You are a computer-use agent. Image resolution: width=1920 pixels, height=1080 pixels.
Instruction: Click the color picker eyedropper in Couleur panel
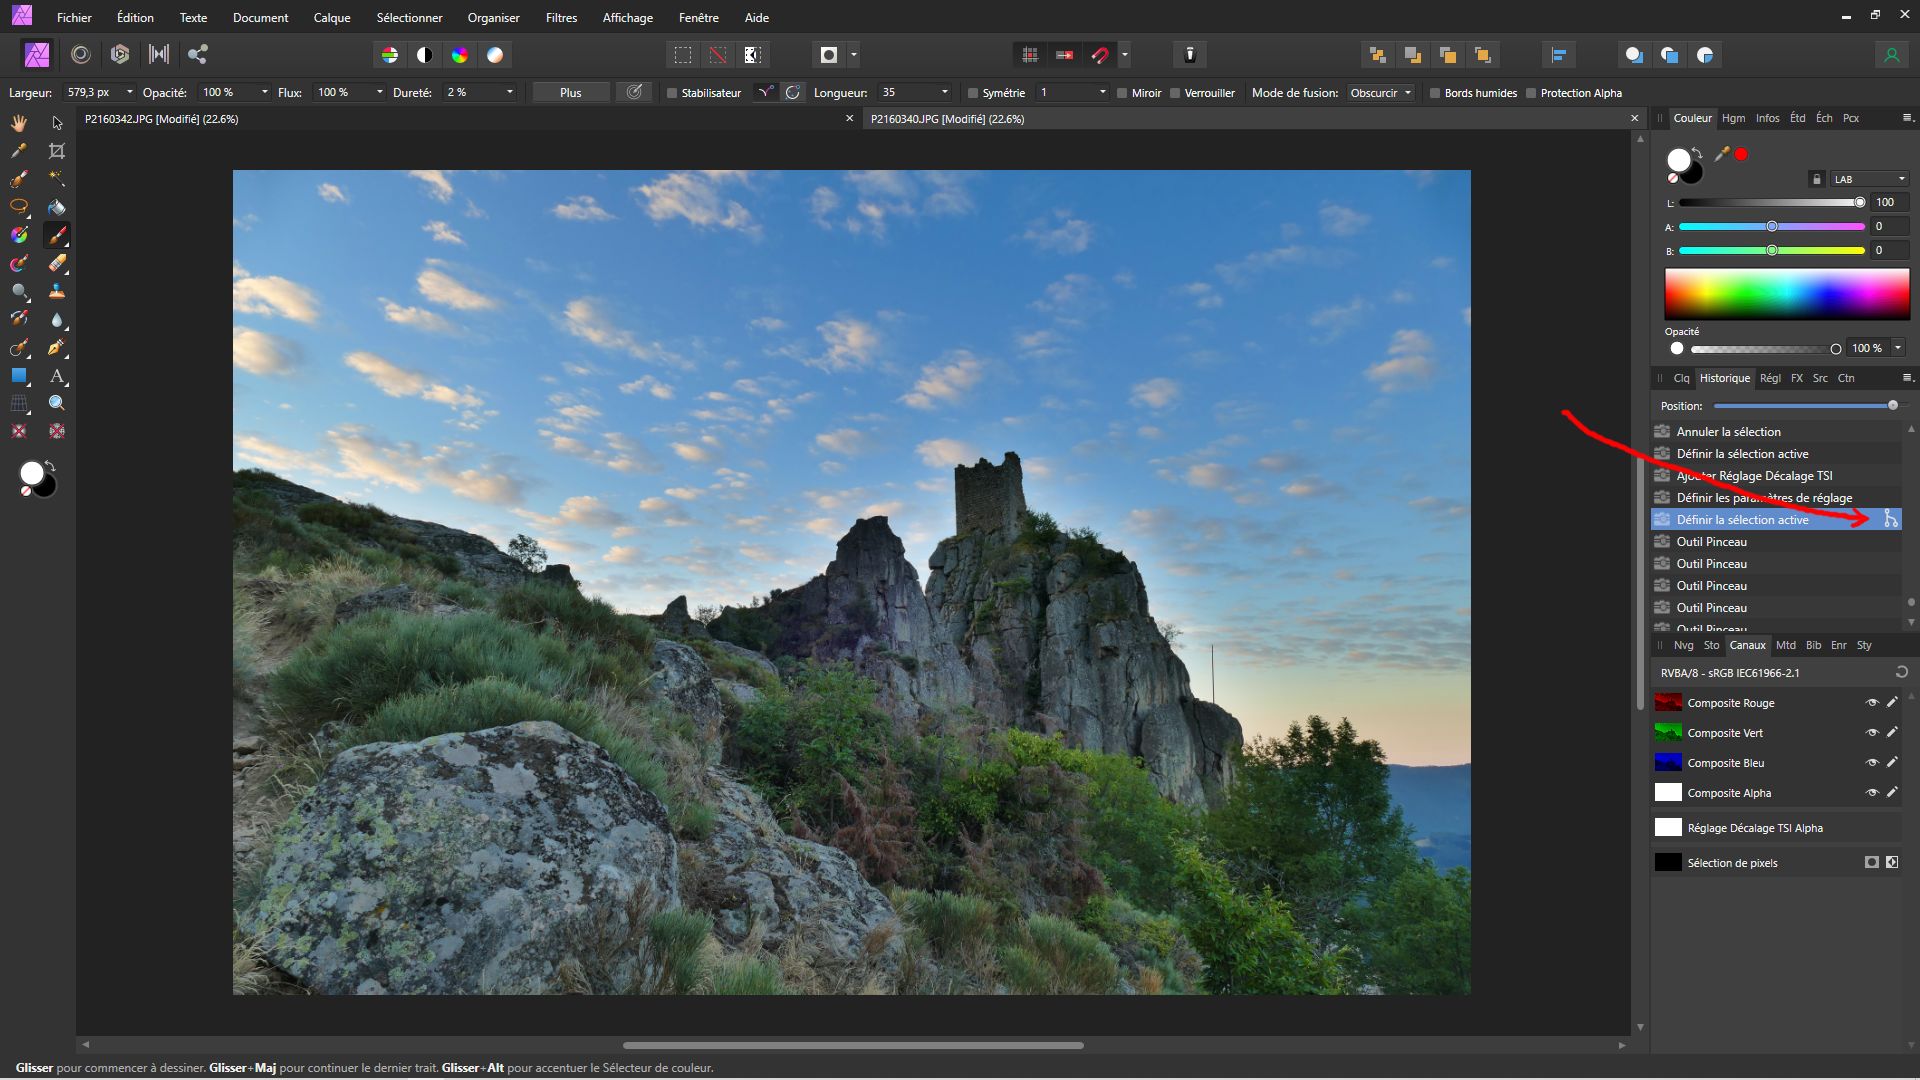pyautogui.click(x=1721, y=154)
